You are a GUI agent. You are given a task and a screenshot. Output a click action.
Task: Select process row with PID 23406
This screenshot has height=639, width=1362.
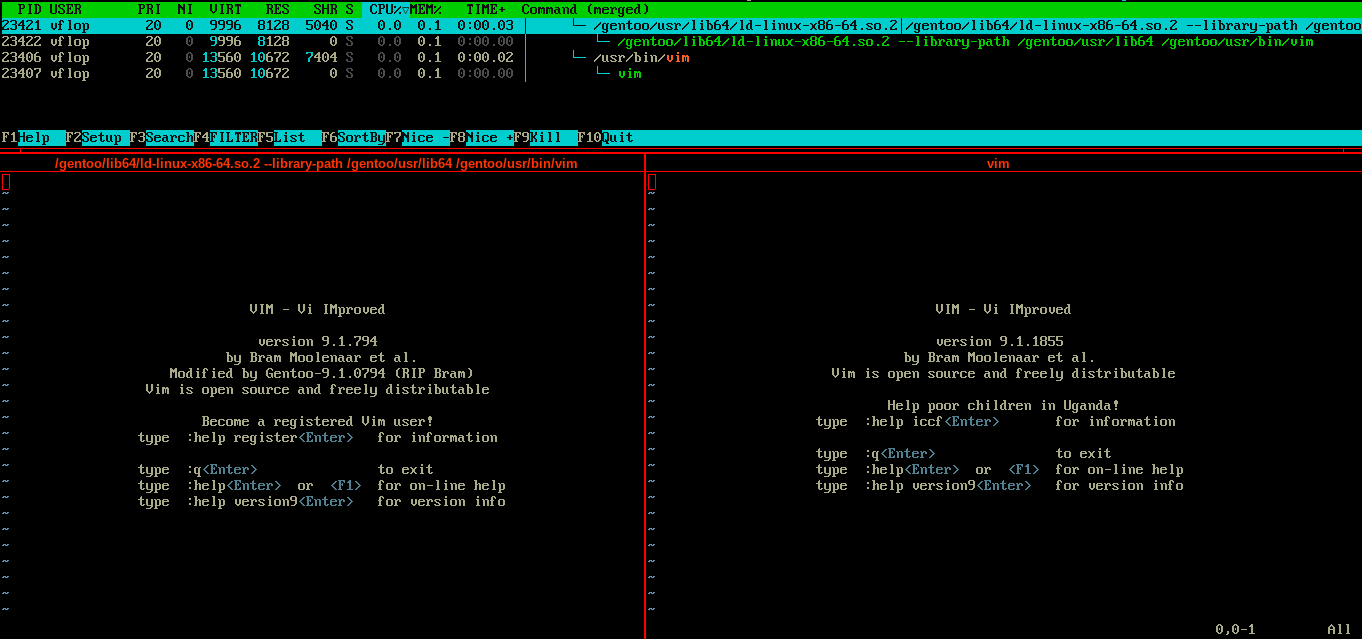point(681,57)
